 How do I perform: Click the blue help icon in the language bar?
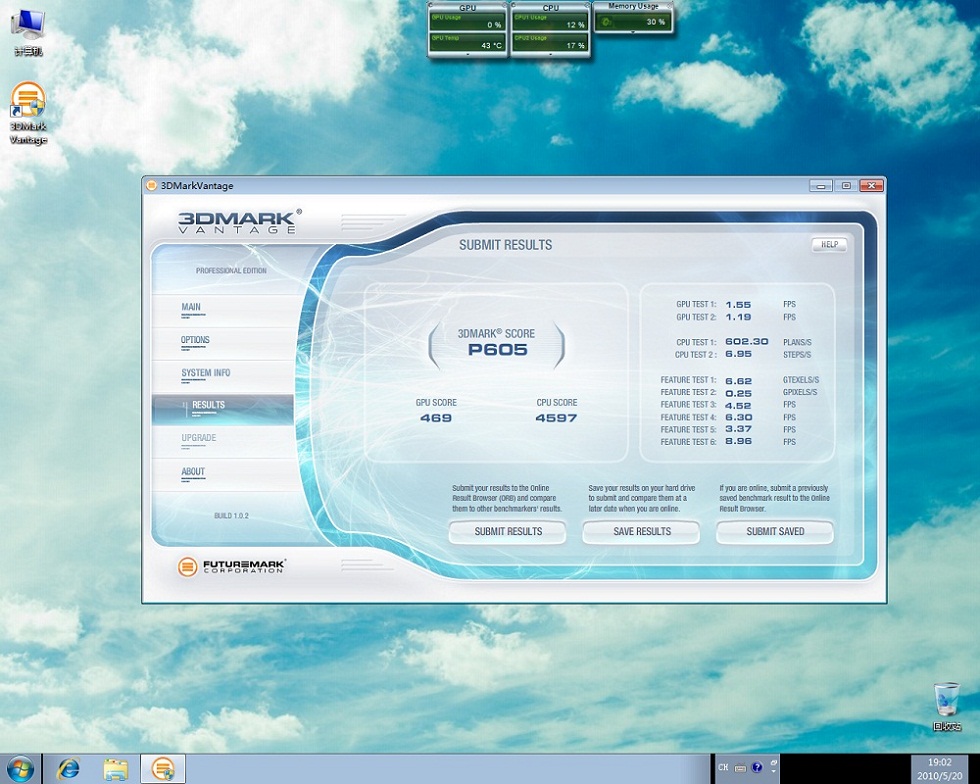tap(757, 767)
